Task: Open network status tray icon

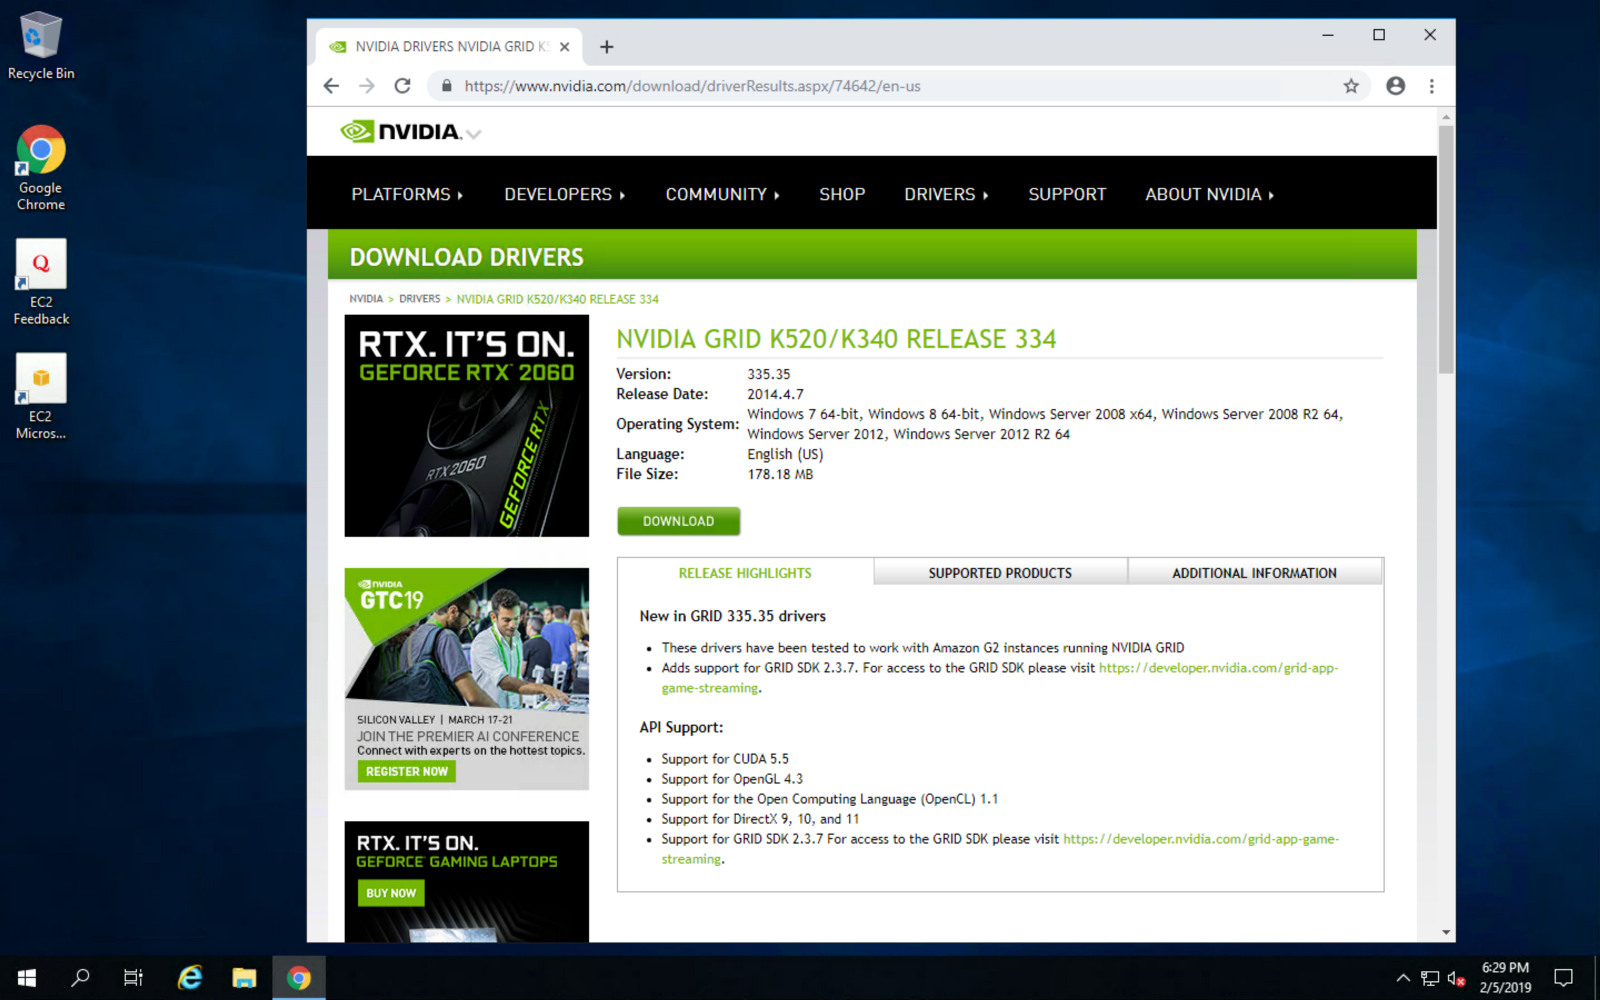Action: click(x=1430, y=978)
